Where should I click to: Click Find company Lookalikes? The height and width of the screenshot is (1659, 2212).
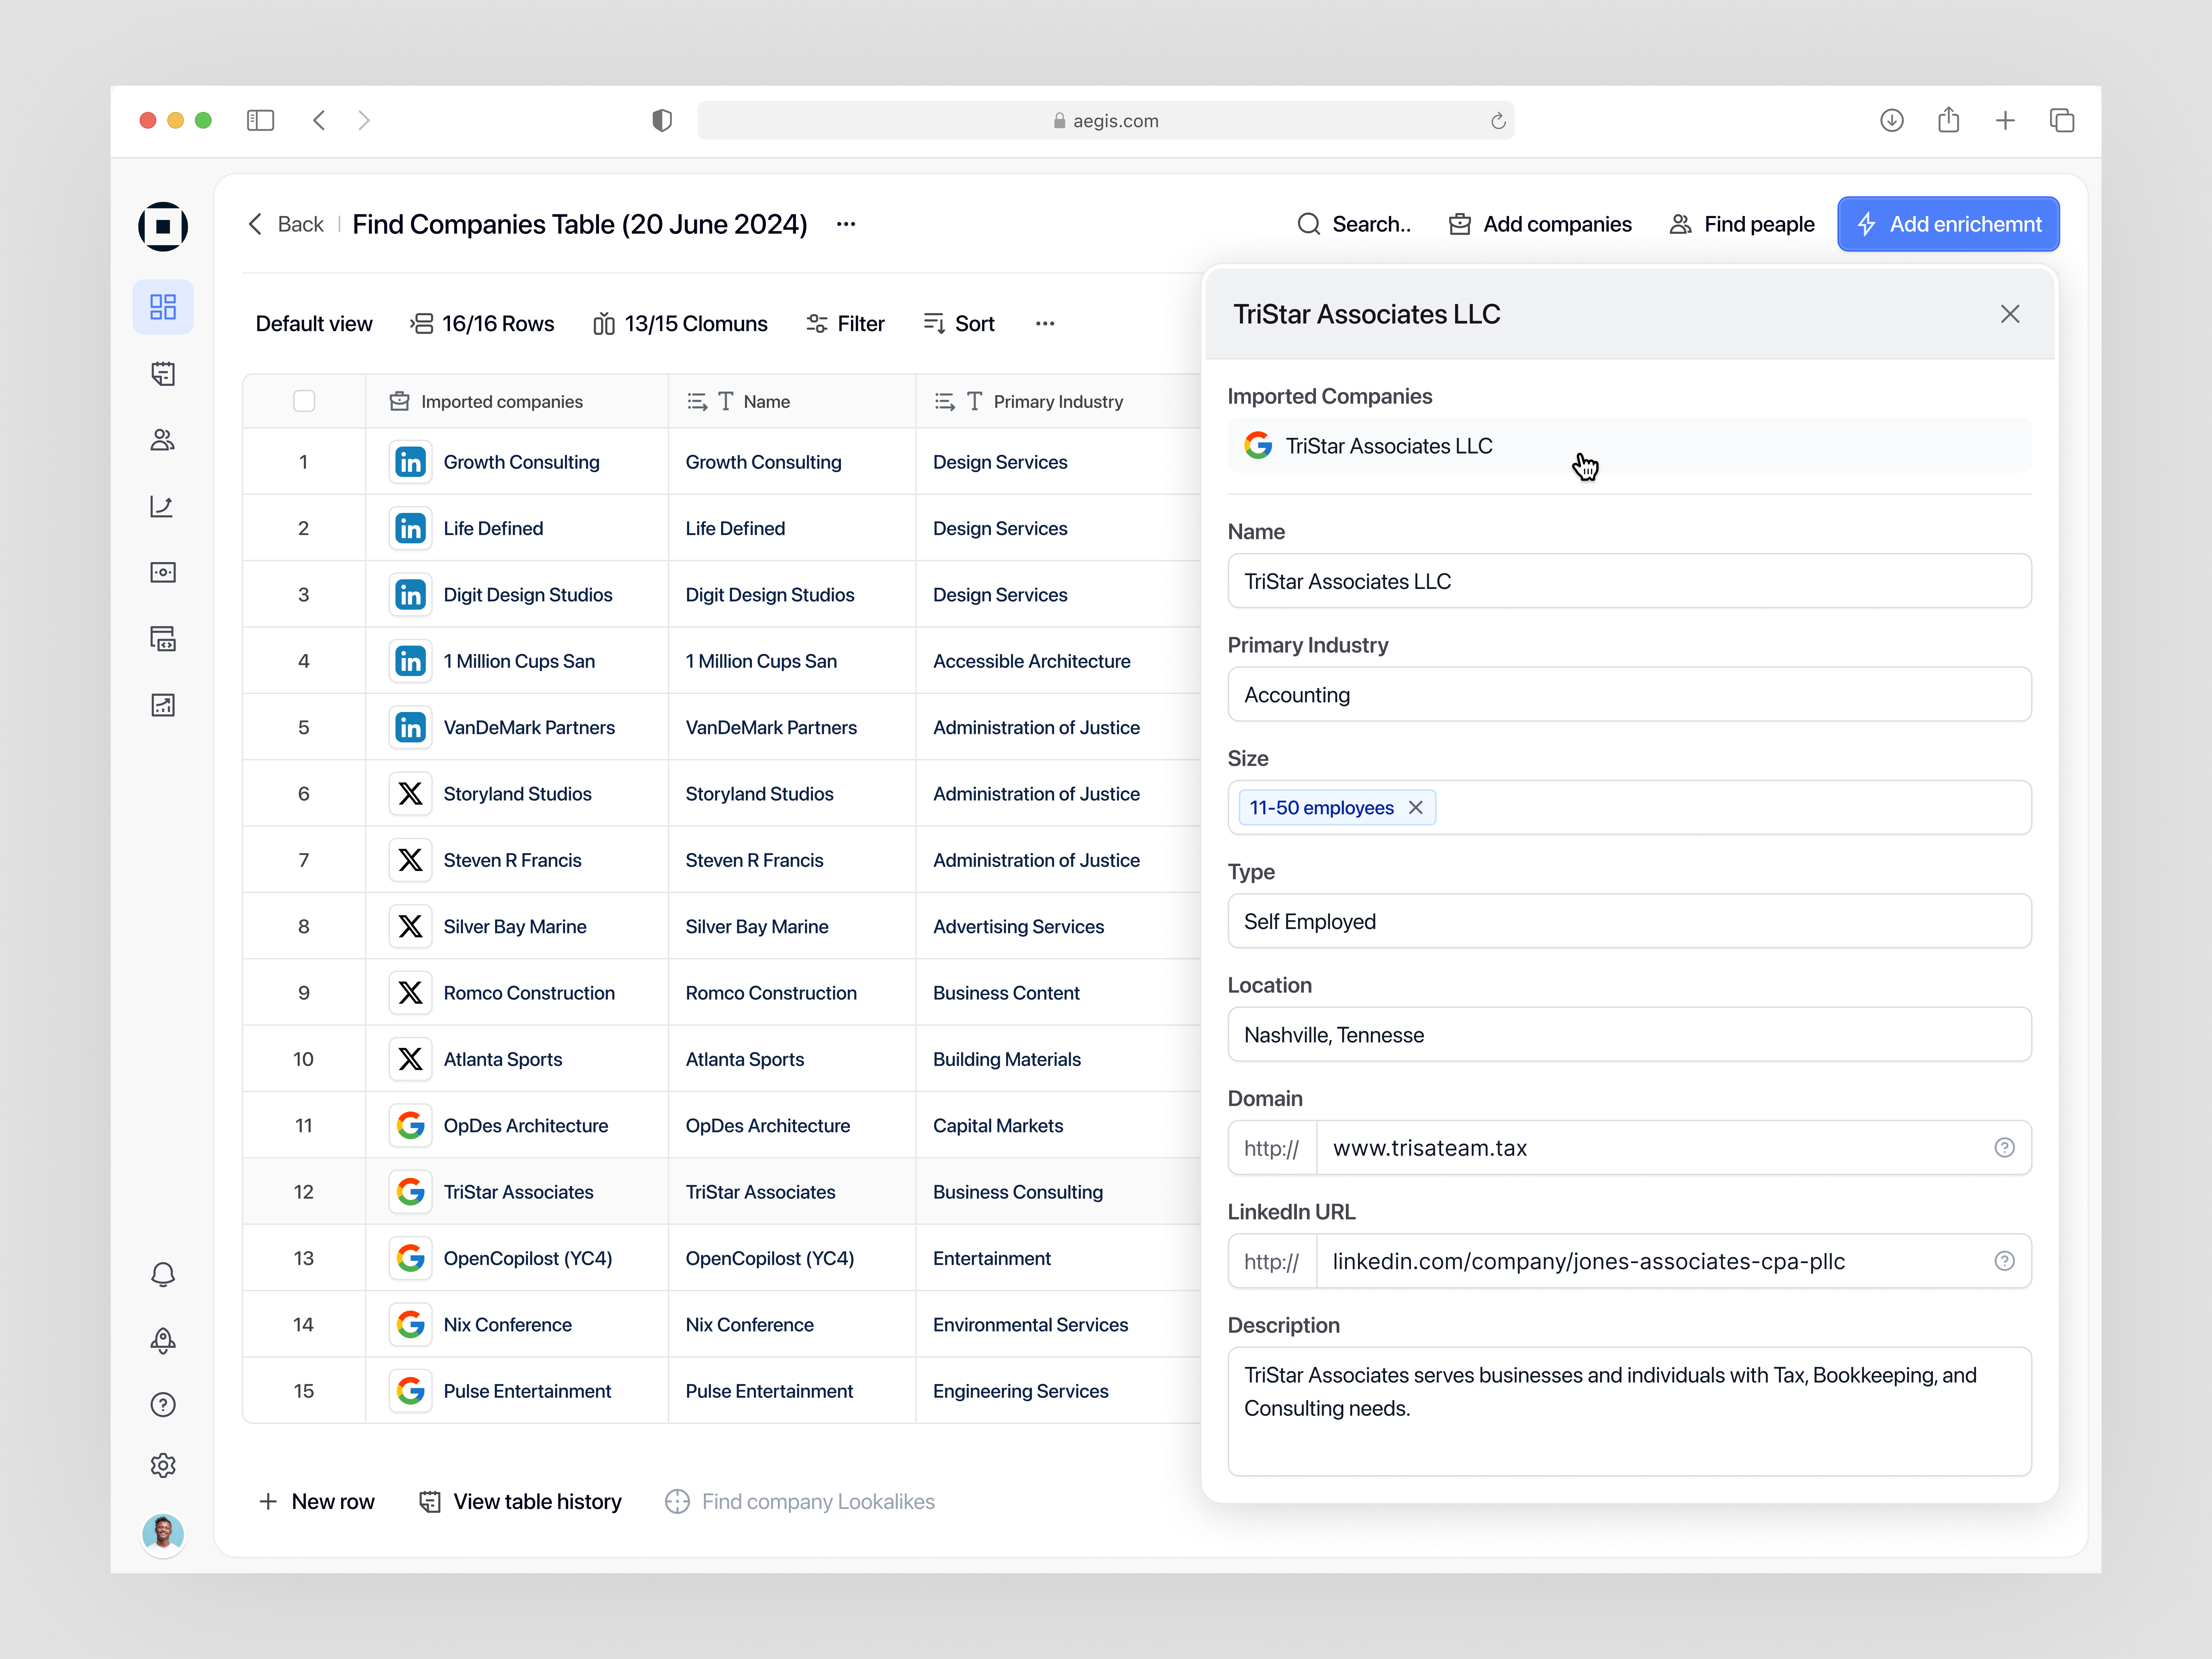pyautogui.click(x=800, y=1502)
